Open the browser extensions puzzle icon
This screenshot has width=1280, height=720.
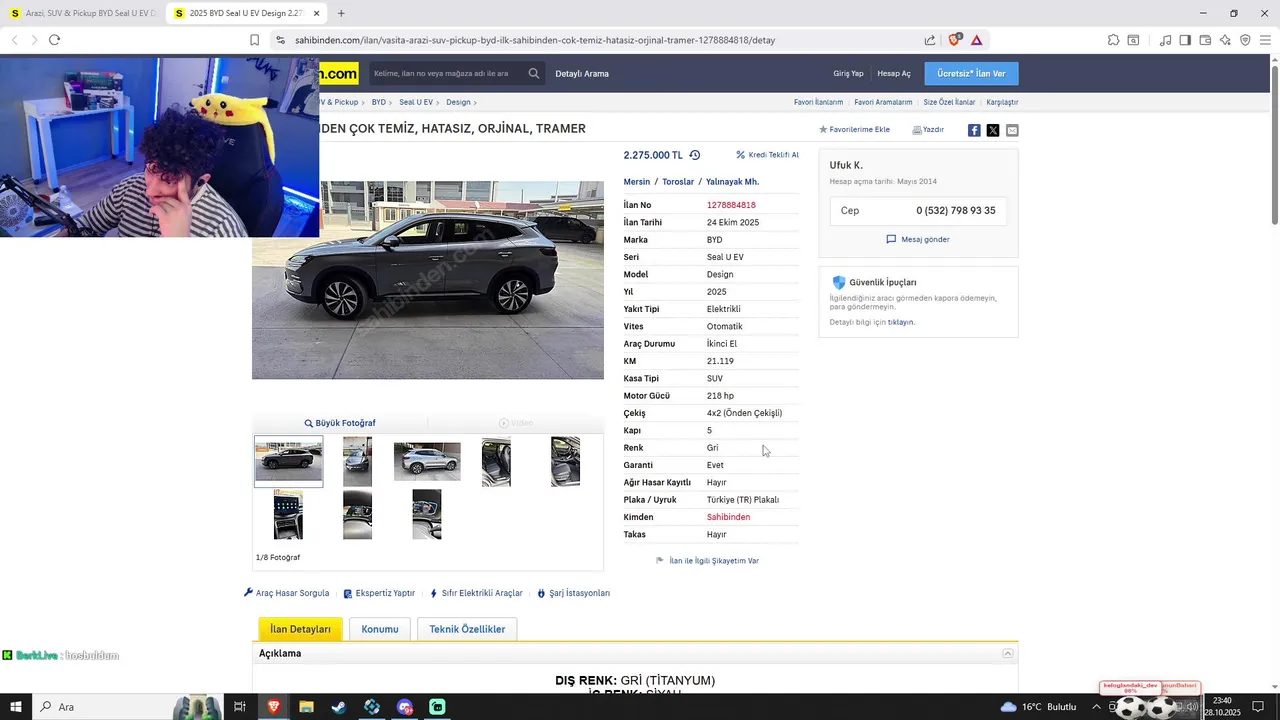(x=1113, y=40)
